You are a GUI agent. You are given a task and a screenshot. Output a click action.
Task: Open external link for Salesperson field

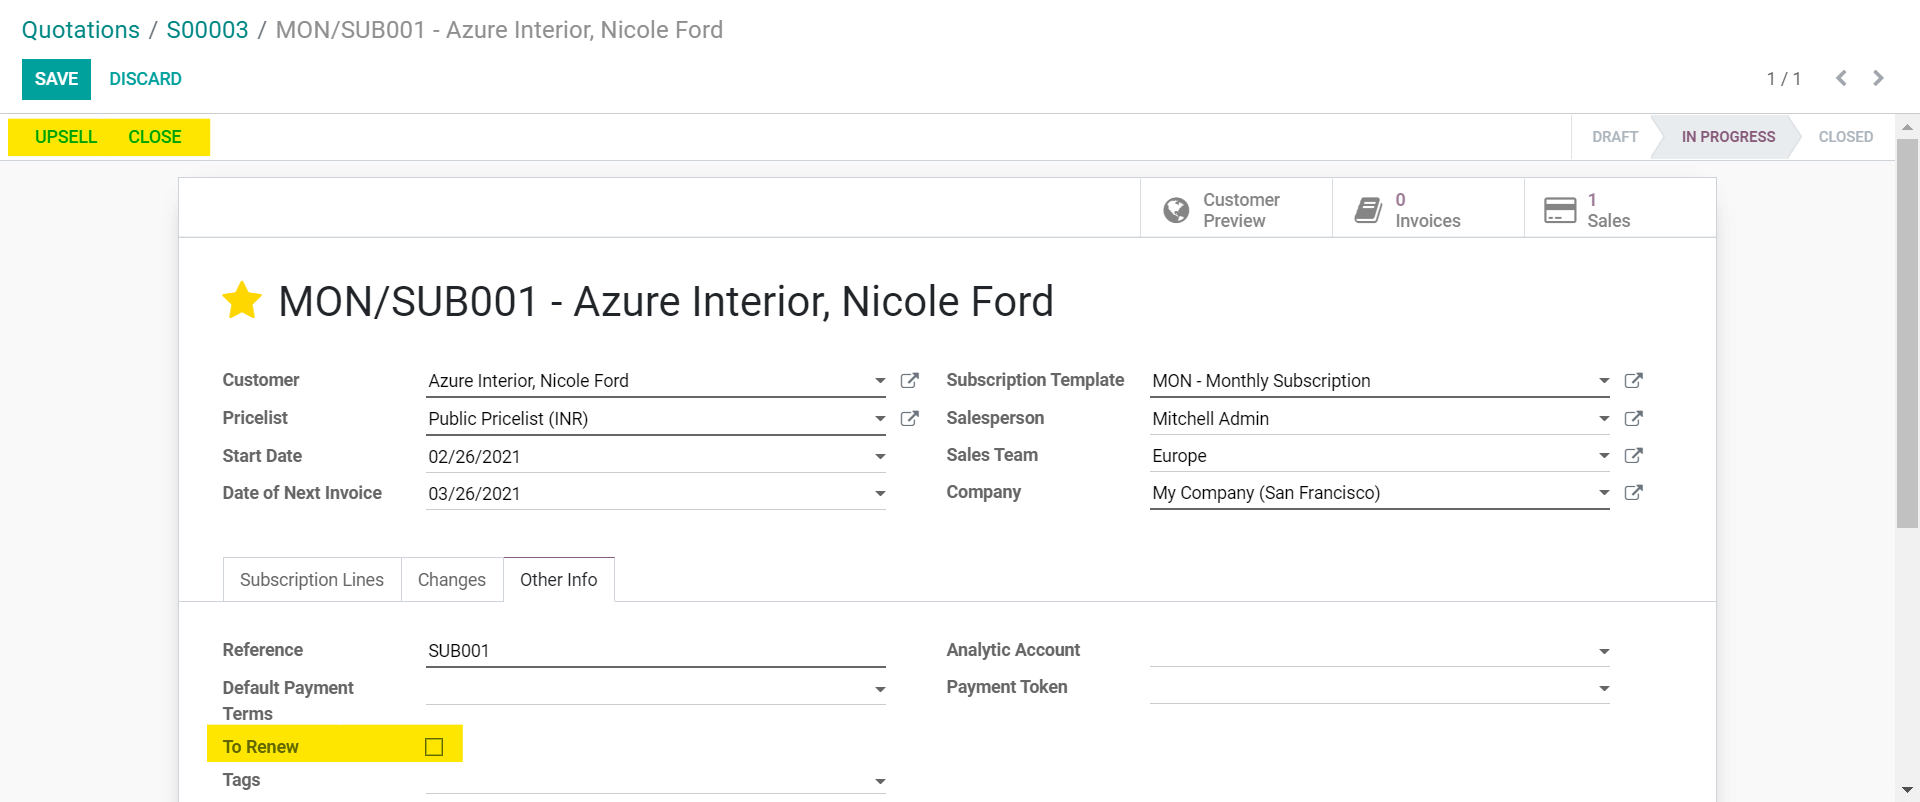tap(1633, 419)
